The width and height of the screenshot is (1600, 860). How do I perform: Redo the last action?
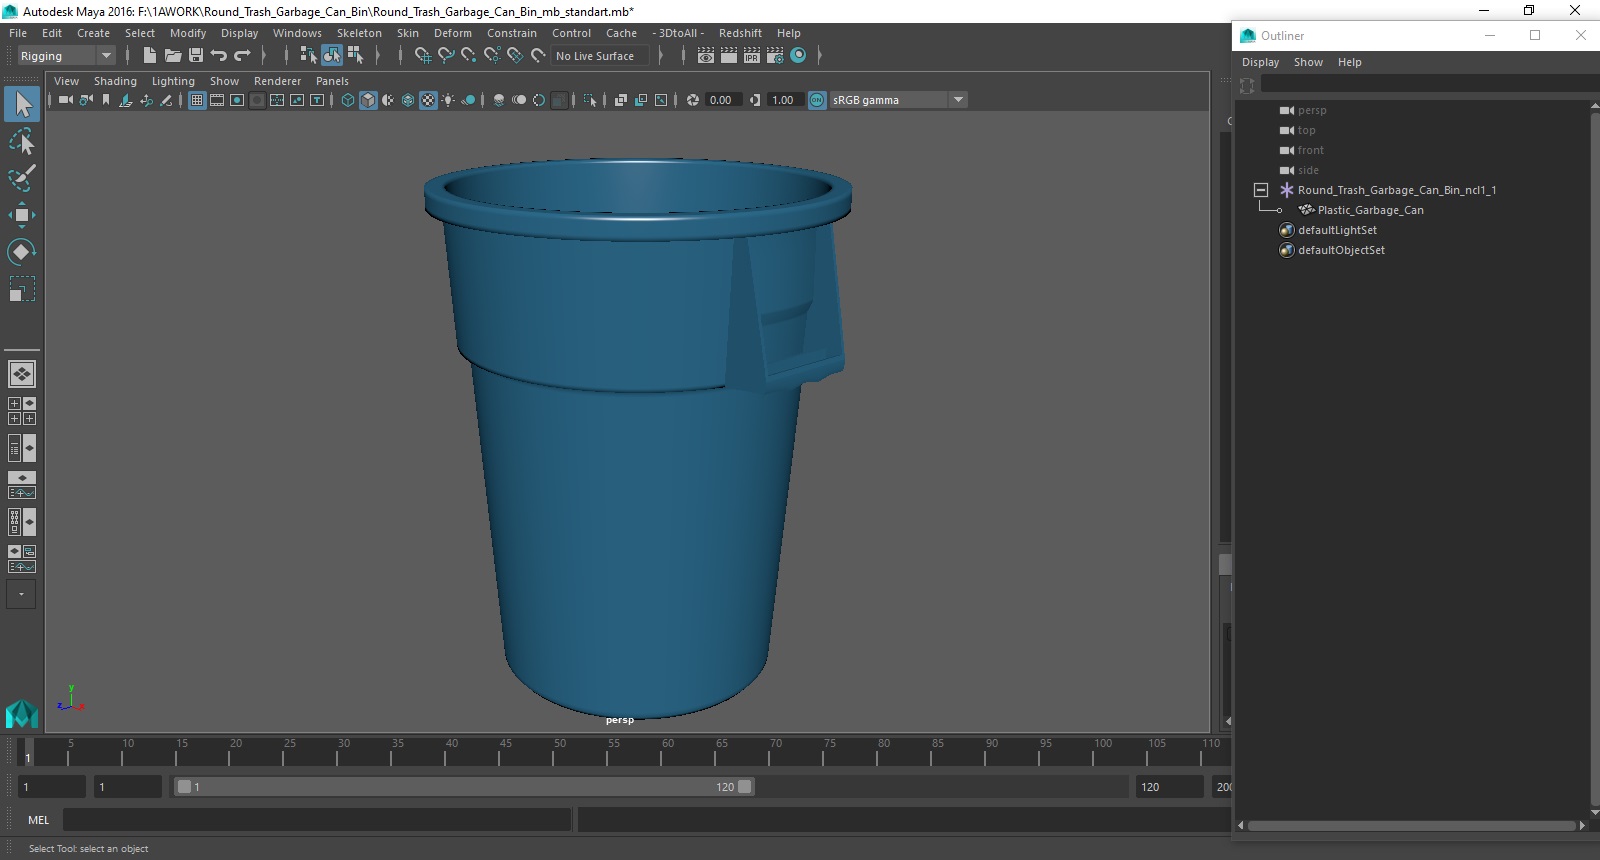pos(242,56)
